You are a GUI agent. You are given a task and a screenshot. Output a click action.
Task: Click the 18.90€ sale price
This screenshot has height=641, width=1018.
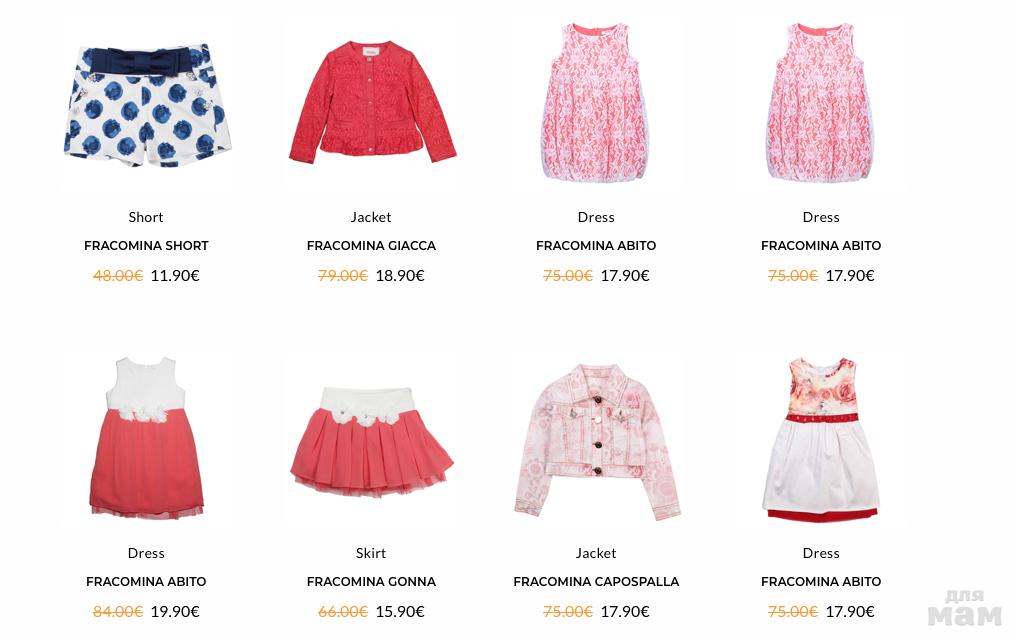point(400,276)
